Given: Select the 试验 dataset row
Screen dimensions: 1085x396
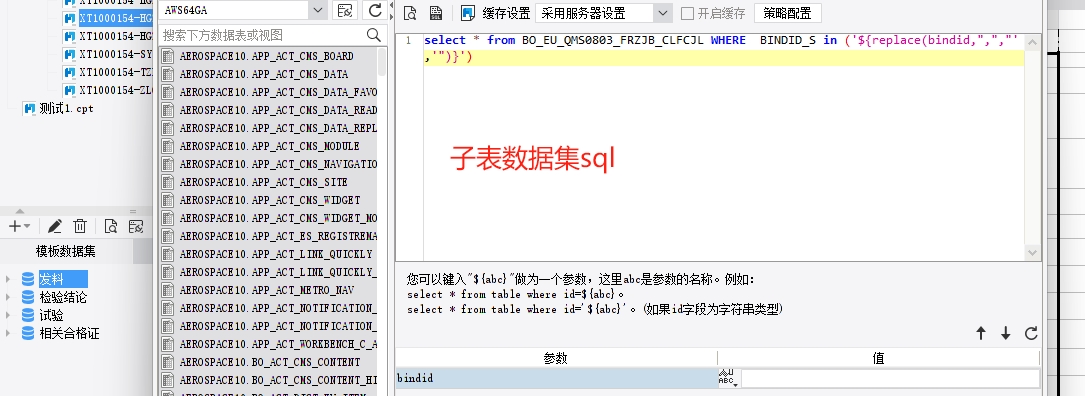Looking at the screenshot, I should click(52, 315).
